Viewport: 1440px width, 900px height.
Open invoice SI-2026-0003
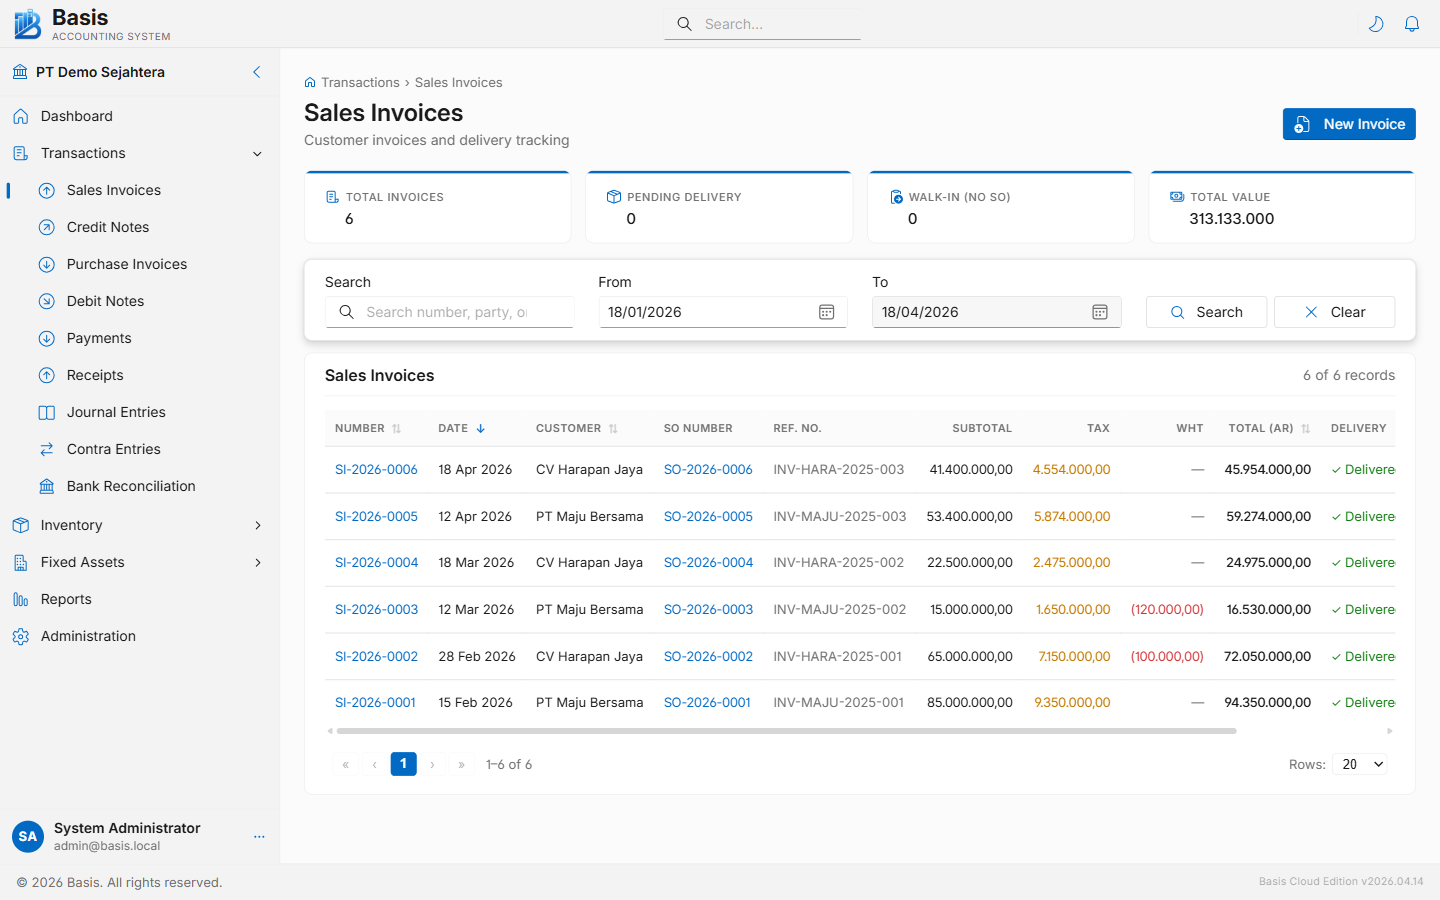(x=376, y=609)
